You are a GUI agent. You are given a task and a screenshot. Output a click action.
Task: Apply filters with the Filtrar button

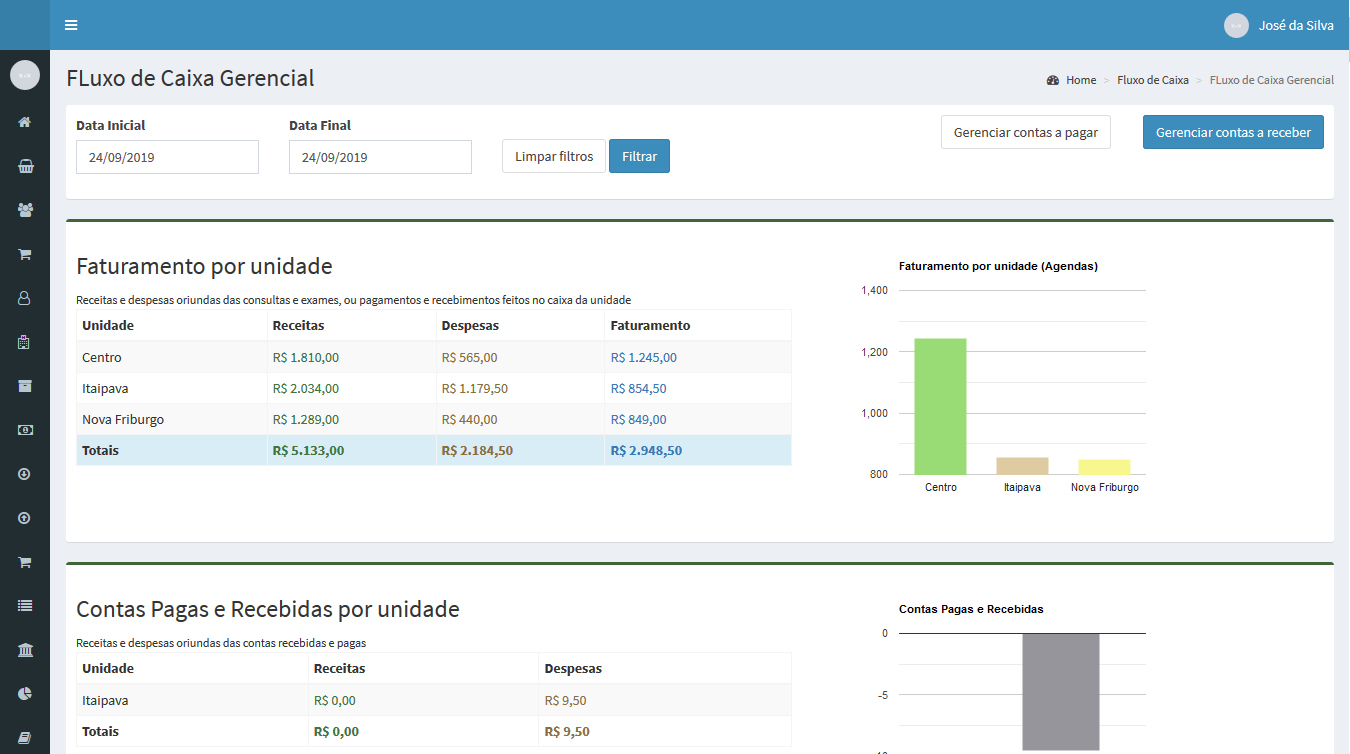(640, 156)
